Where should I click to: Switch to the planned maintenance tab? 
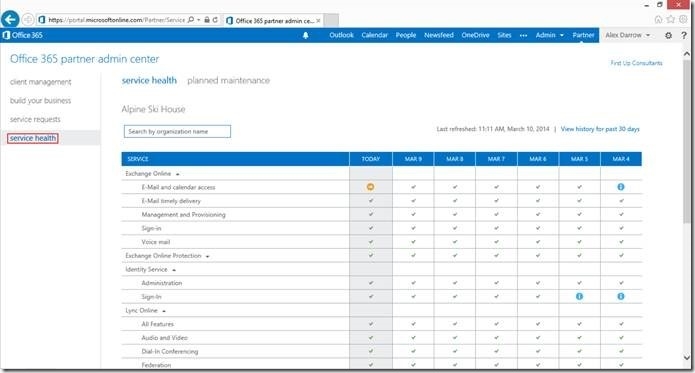point(228,80)
